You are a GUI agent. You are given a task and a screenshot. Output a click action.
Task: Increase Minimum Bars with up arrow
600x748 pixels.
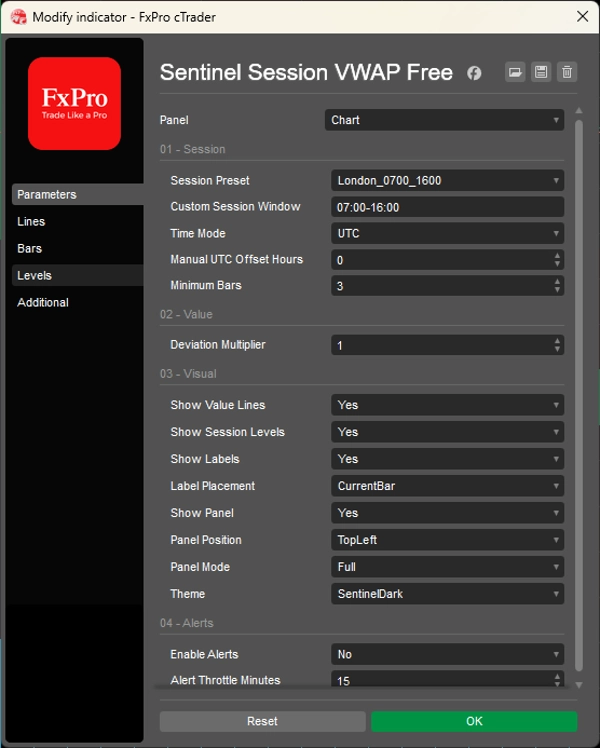coord(557,282)
